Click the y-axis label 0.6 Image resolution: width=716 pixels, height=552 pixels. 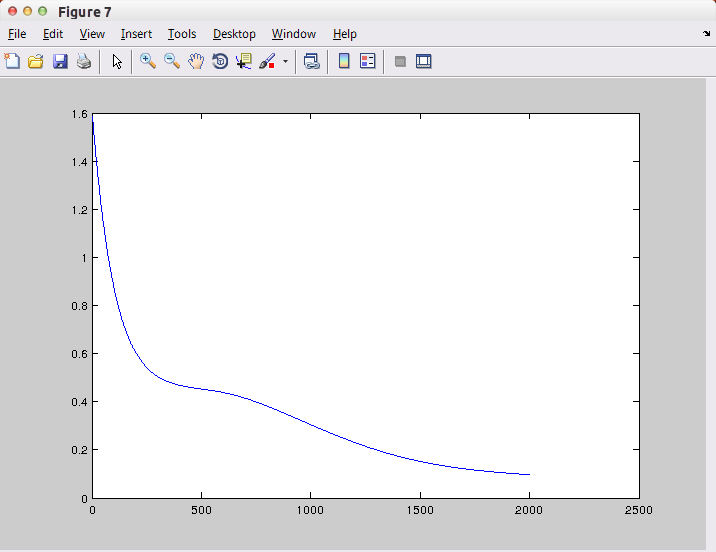(79, 354)
